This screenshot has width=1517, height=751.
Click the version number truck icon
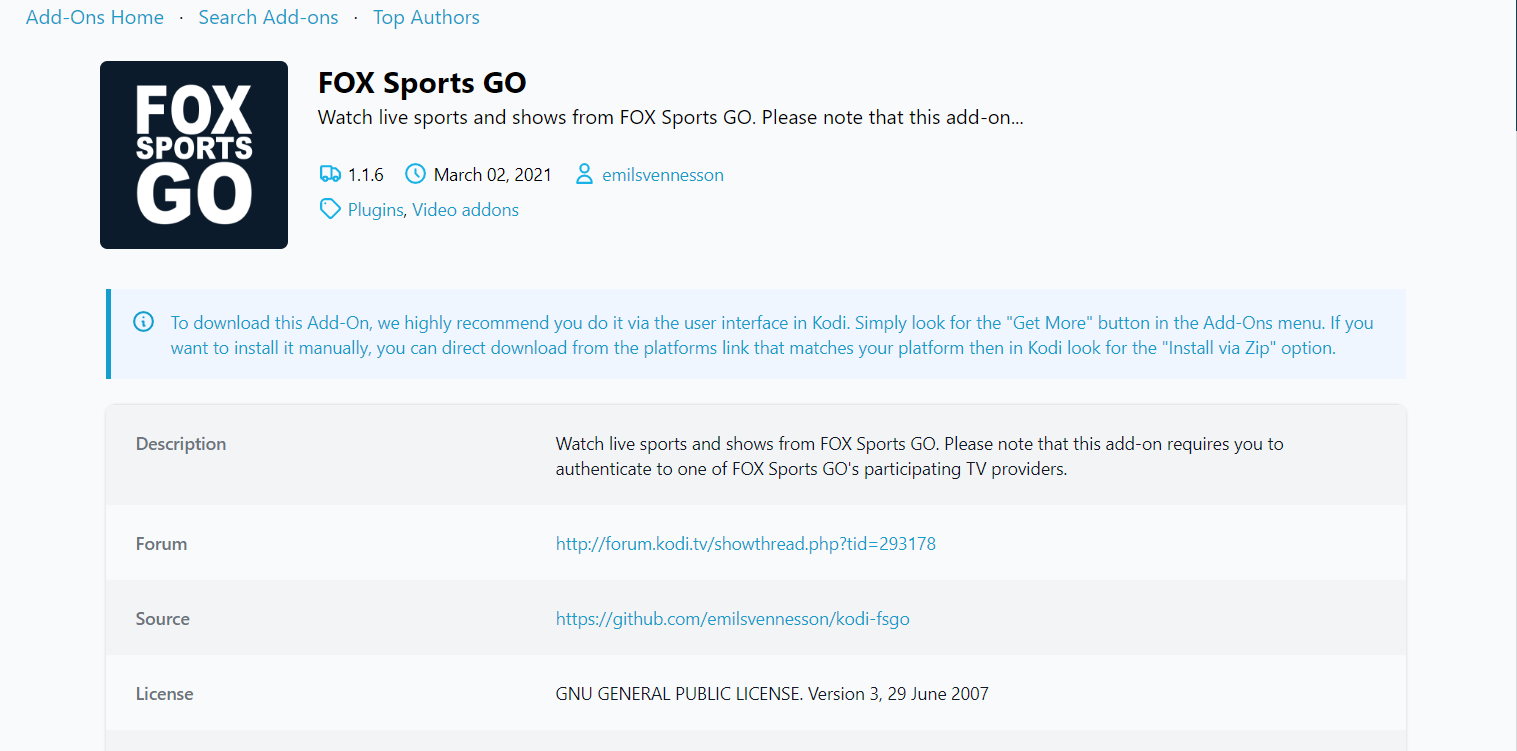tap(330, 173)
